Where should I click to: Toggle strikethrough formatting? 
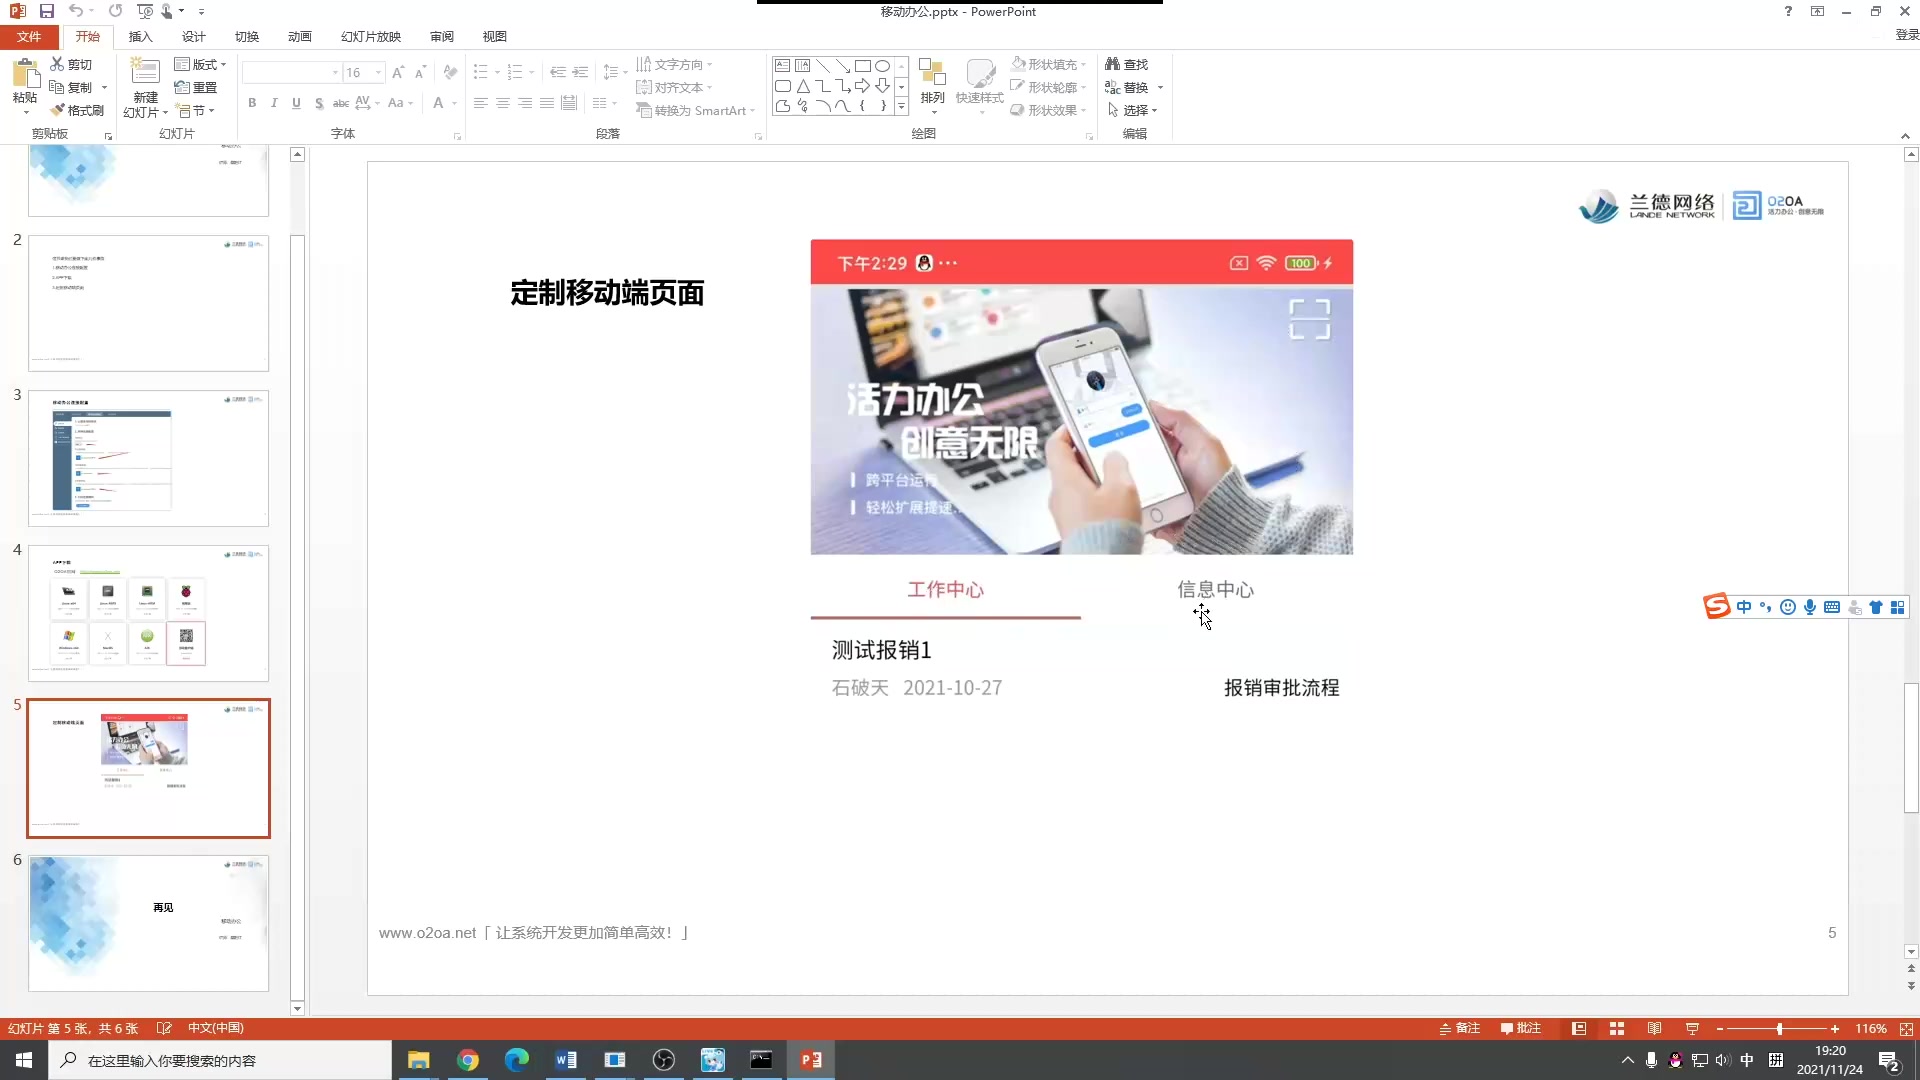click(341, 103)
